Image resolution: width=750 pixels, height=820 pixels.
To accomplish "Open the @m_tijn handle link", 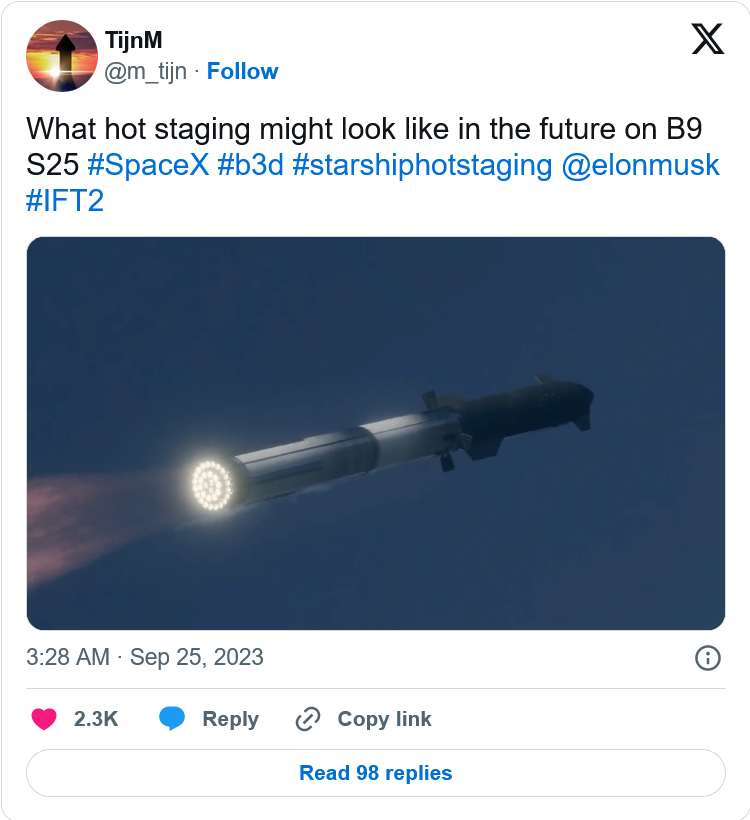I will coord(145,71).
